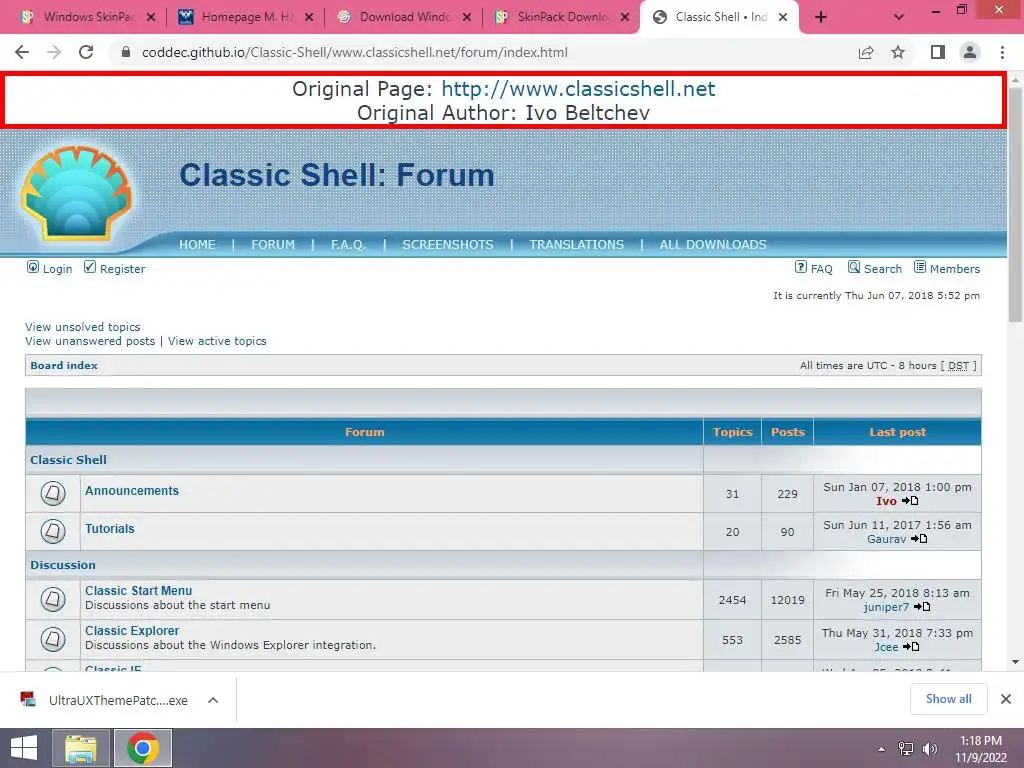Image resolution: width=1024 pixels, height=768 pixels.
Task: Bookmark this page with the star icon
Action: point(898,52)
